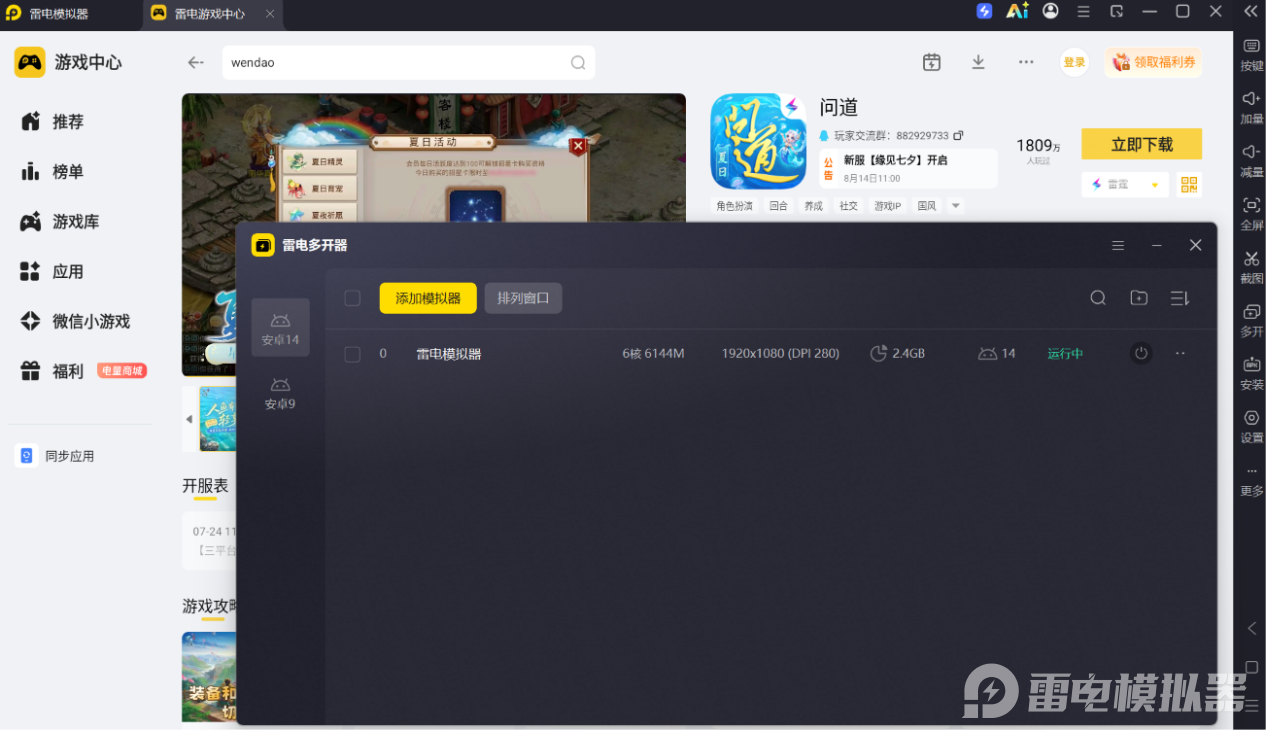Click the user account icon in title bar

[x=1050, y=11]
